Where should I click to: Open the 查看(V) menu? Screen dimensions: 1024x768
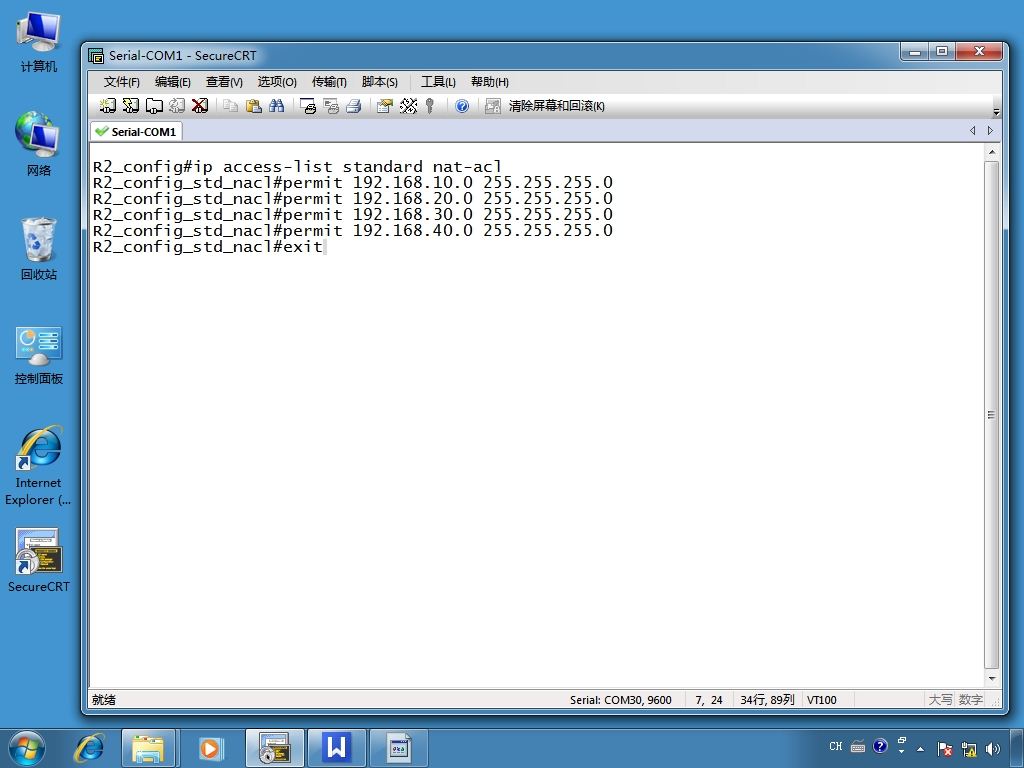224,82
